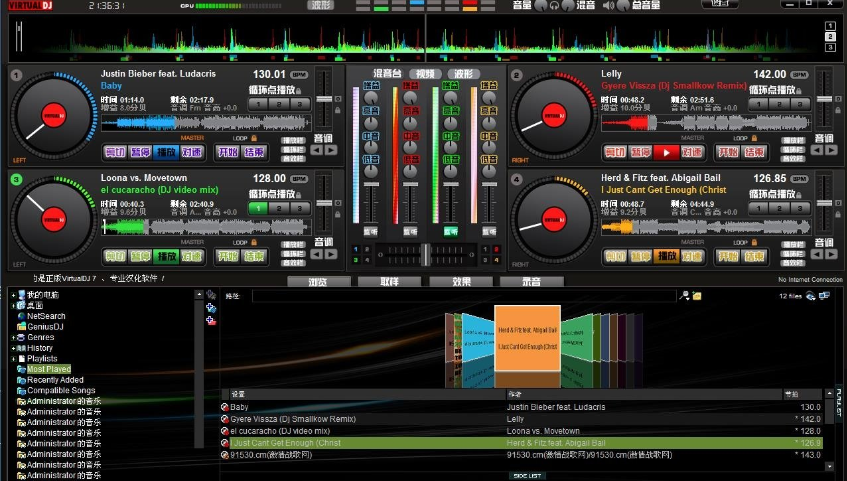
Task: Click the deck 4 turntable red center label
Action: (554, 220)
